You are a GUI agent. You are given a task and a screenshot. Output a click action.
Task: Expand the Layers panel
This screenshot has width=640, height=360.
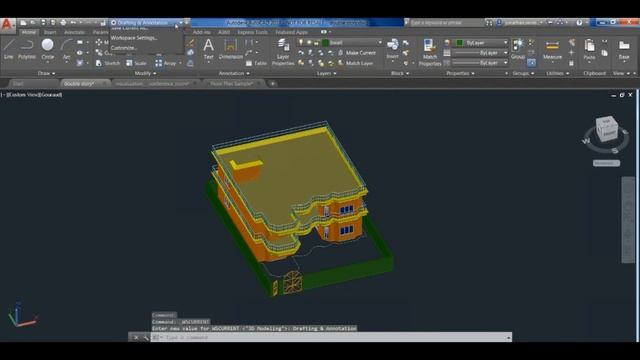coord(327,73)
